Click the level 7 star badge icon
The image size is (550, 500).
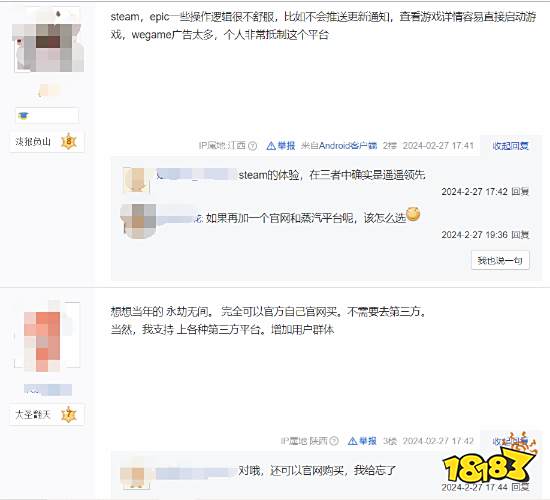click(69, 414)
